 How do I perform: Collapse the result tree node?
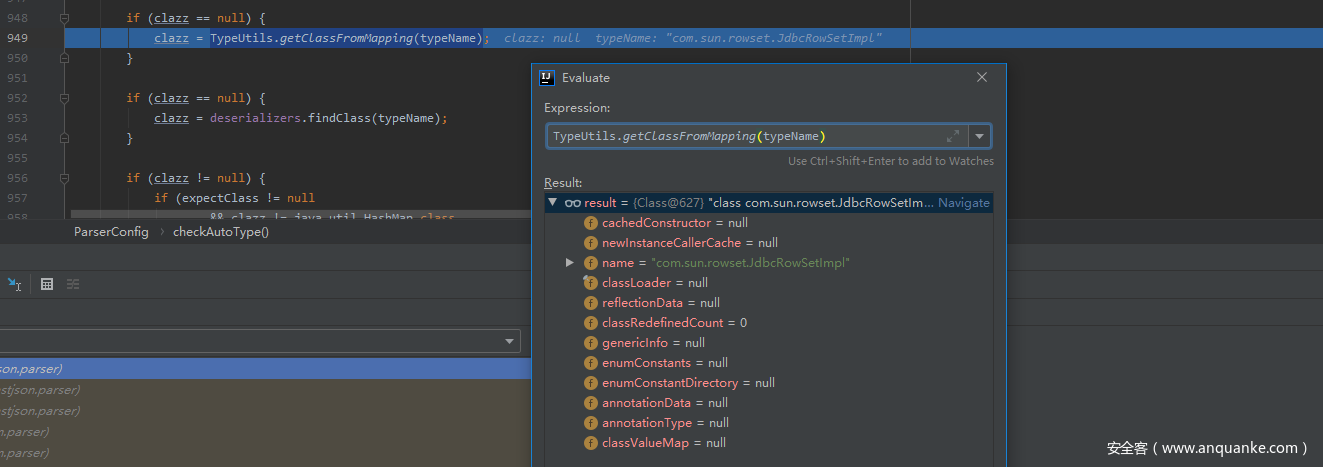click(x=552, y=203)
